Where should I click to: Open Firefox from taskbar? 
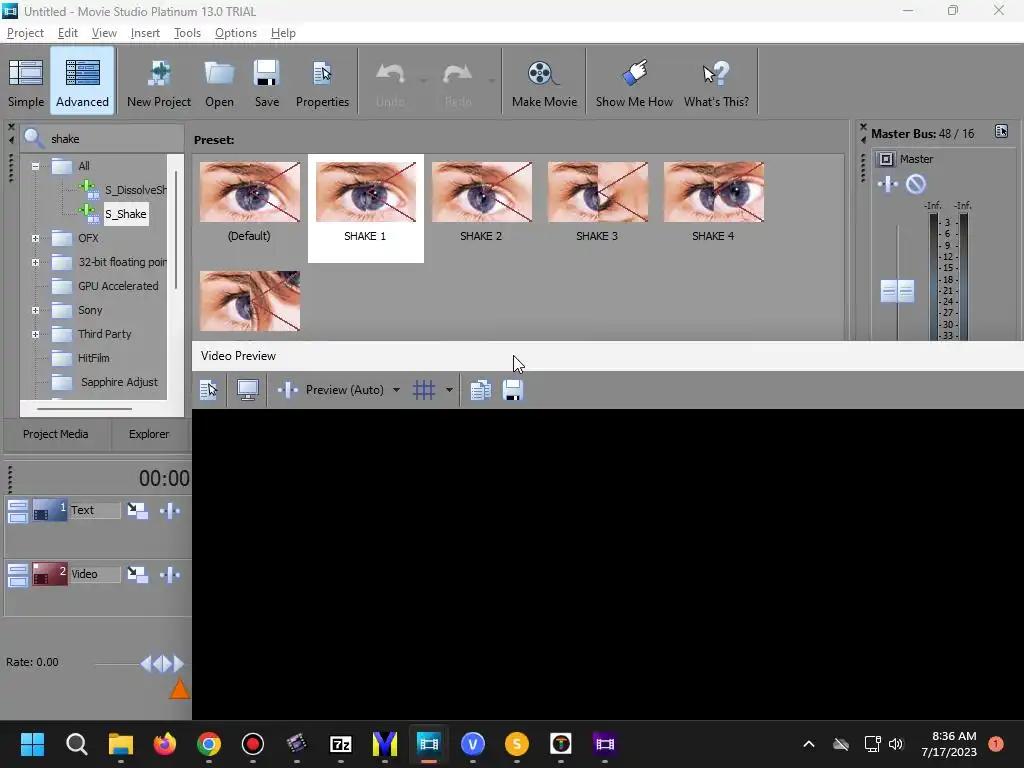[x=165, y=744]
